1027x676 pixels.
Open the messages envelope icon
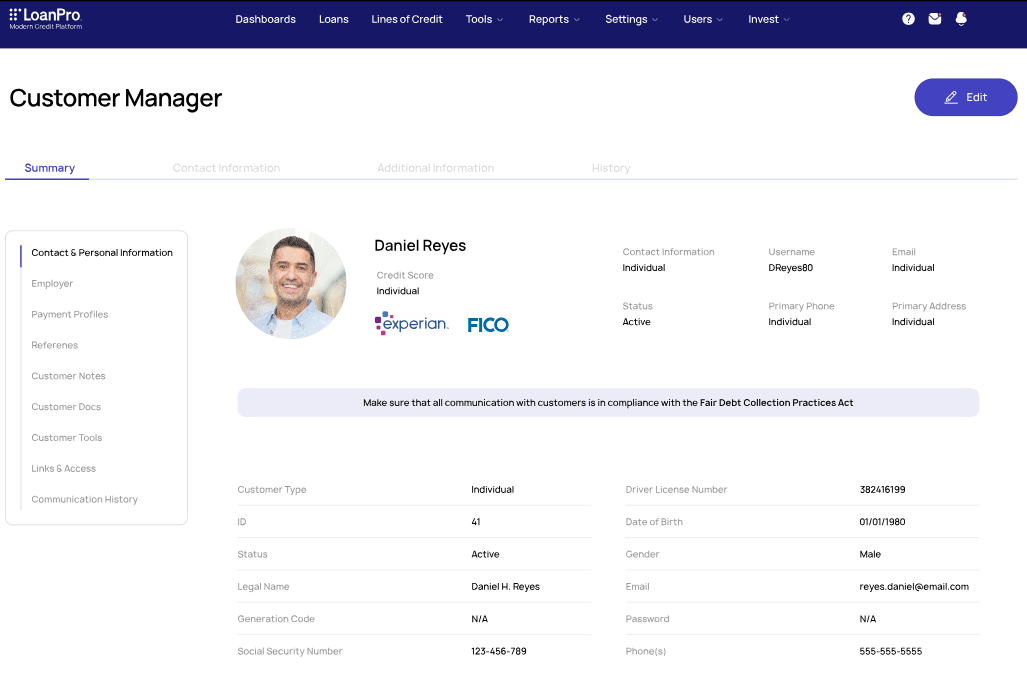pyautogui.click(x=934, y=18)
